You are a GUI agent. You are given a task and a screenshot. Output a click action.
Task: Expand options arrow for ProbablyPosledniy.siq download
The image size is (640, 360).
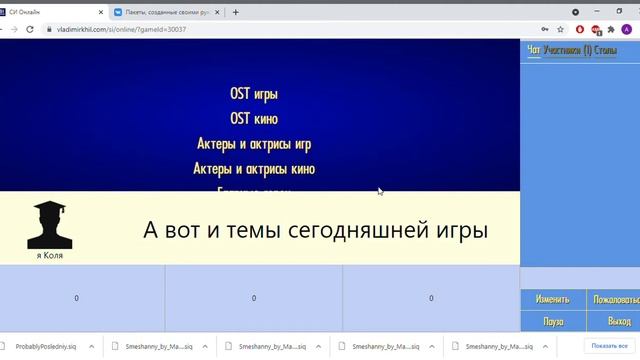pyautogui.click(x=91, y=347)
